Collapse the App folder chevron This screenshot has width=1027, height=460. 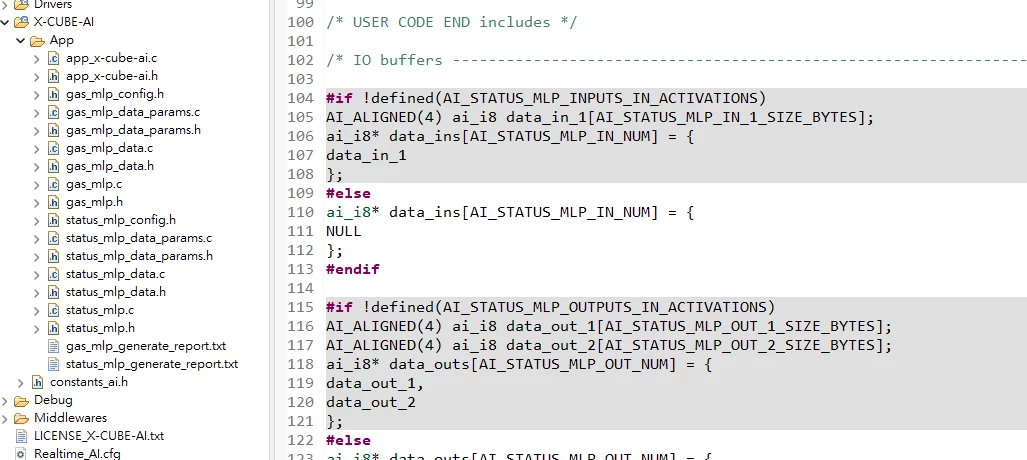(x=21, y=41)
